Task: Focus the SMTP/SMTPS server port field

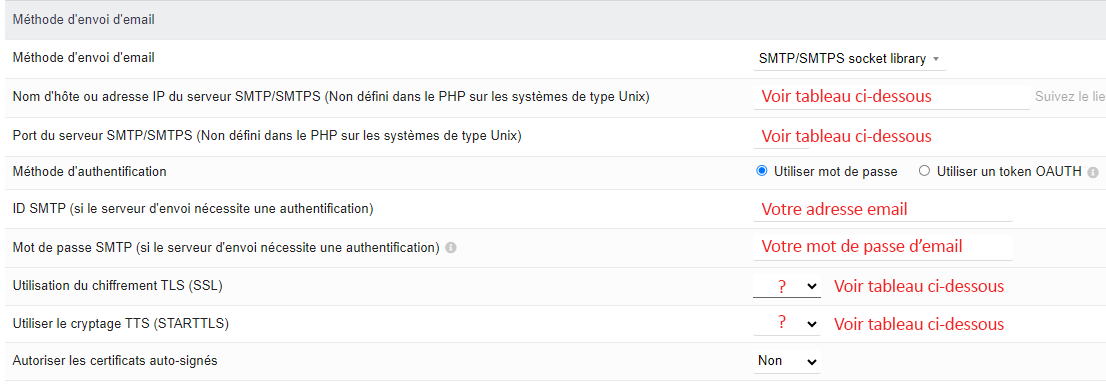Action: (782, 136)
